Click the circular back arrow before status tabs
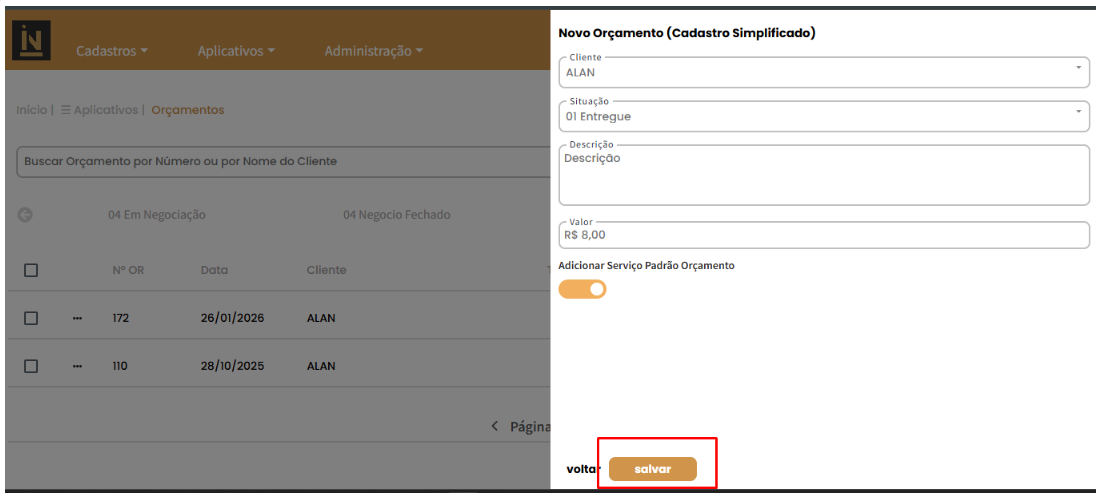The height and width of the screenshot is (496, 1096). tap(26, 215)
